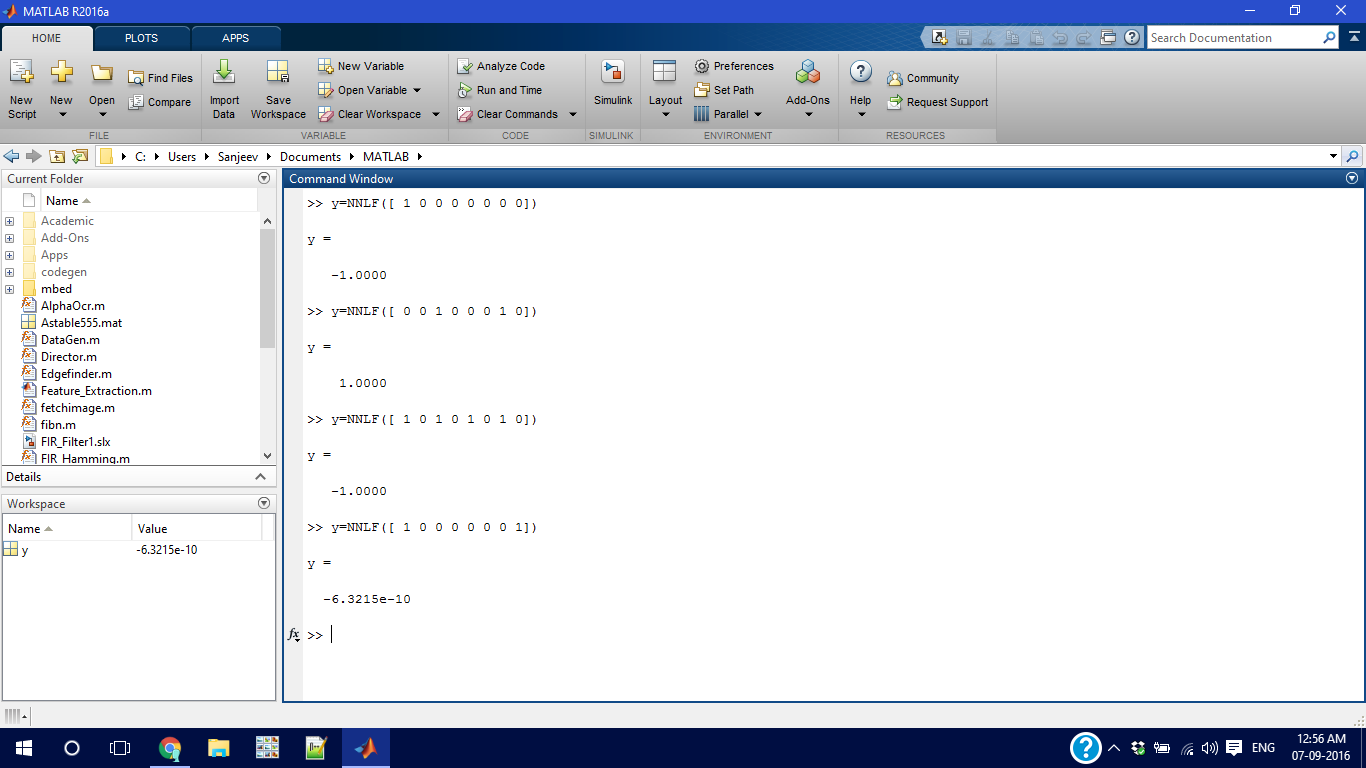Switch to the APPS tab
1366x768 pixels.
pos(236,38)
